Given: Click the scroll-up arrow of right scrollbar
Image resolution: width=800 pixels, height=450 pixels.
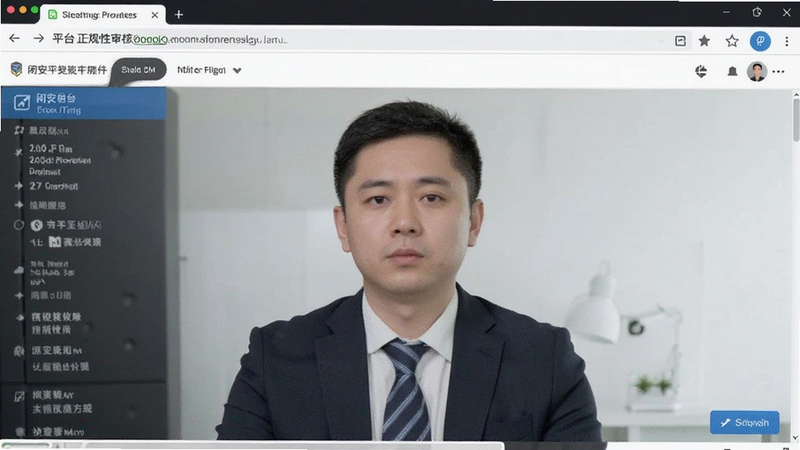Looking at the screenshot, I should coord(796,95).
